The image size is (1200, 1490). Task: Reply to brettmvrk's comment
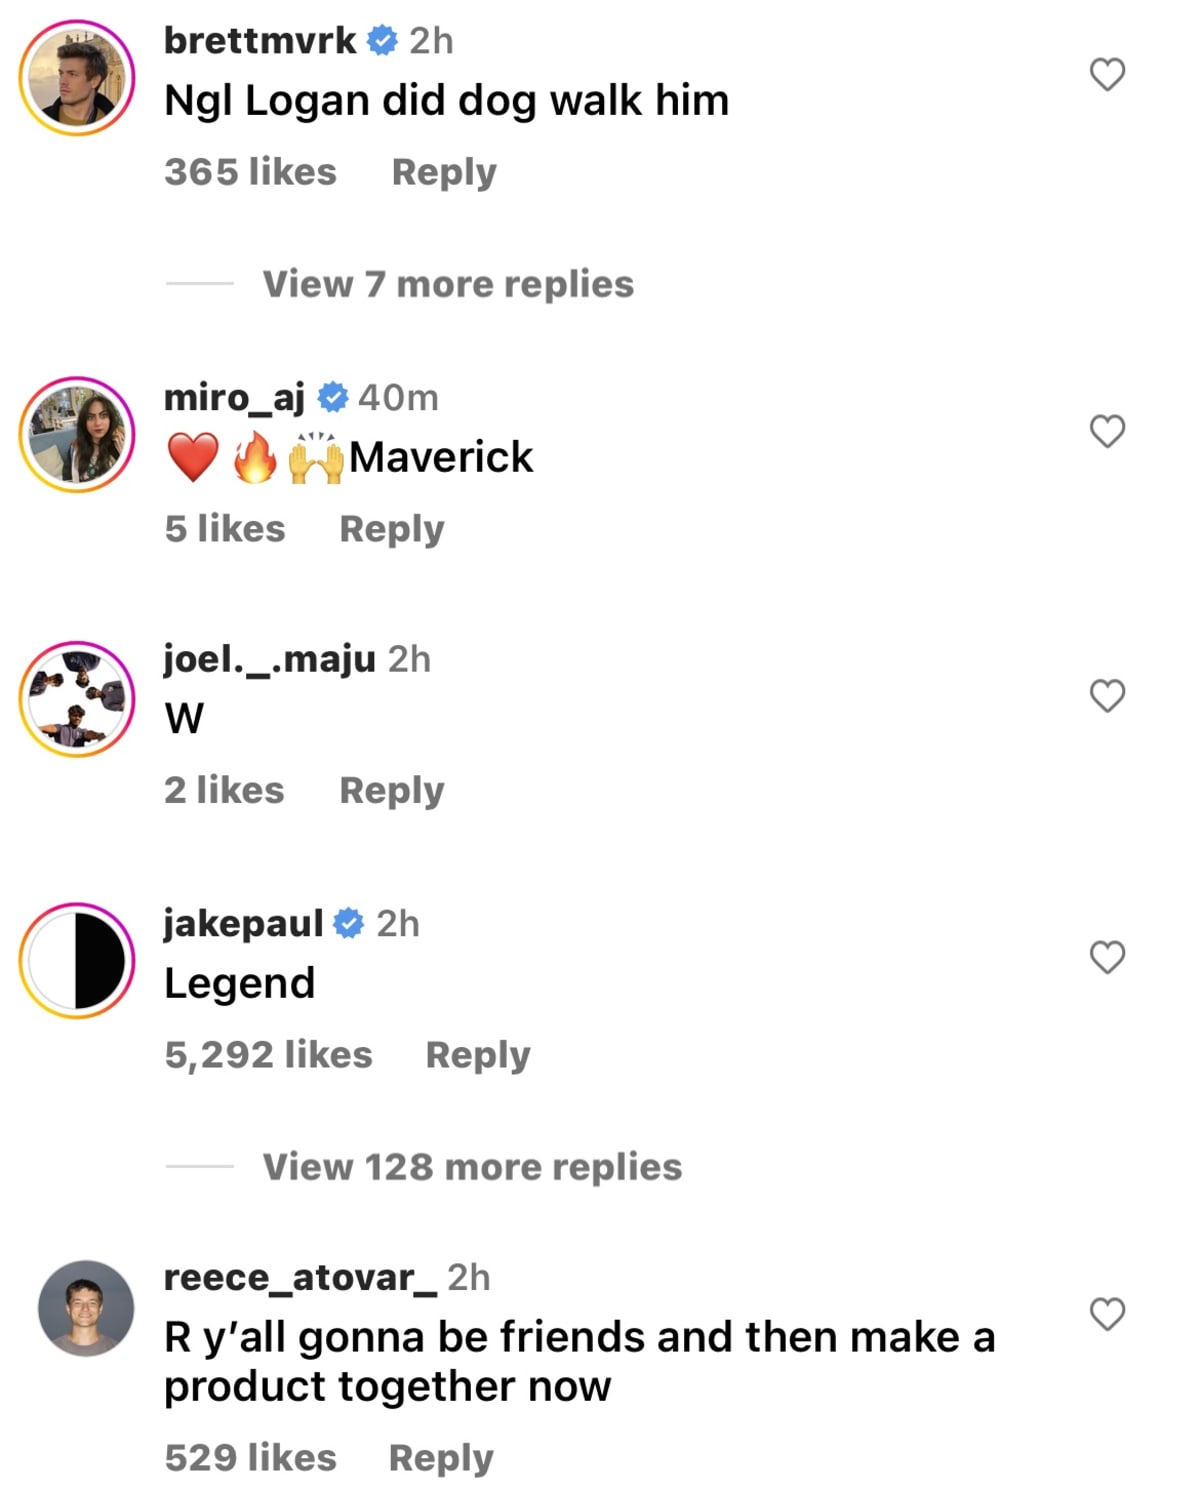tap(444, 171)
